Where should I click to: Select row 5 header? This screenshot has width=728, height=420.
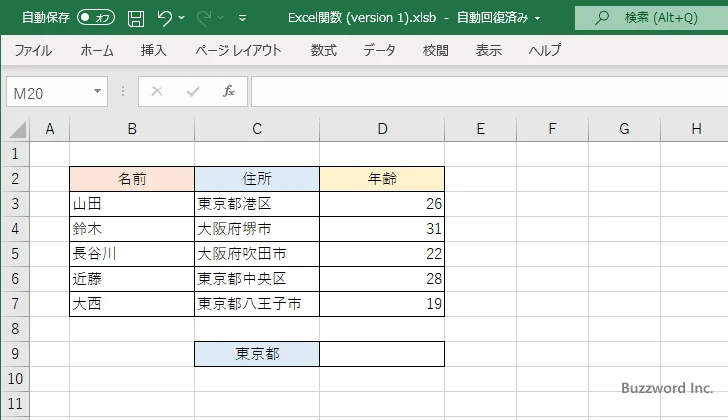pyautogui.click(x=15, y=254)
